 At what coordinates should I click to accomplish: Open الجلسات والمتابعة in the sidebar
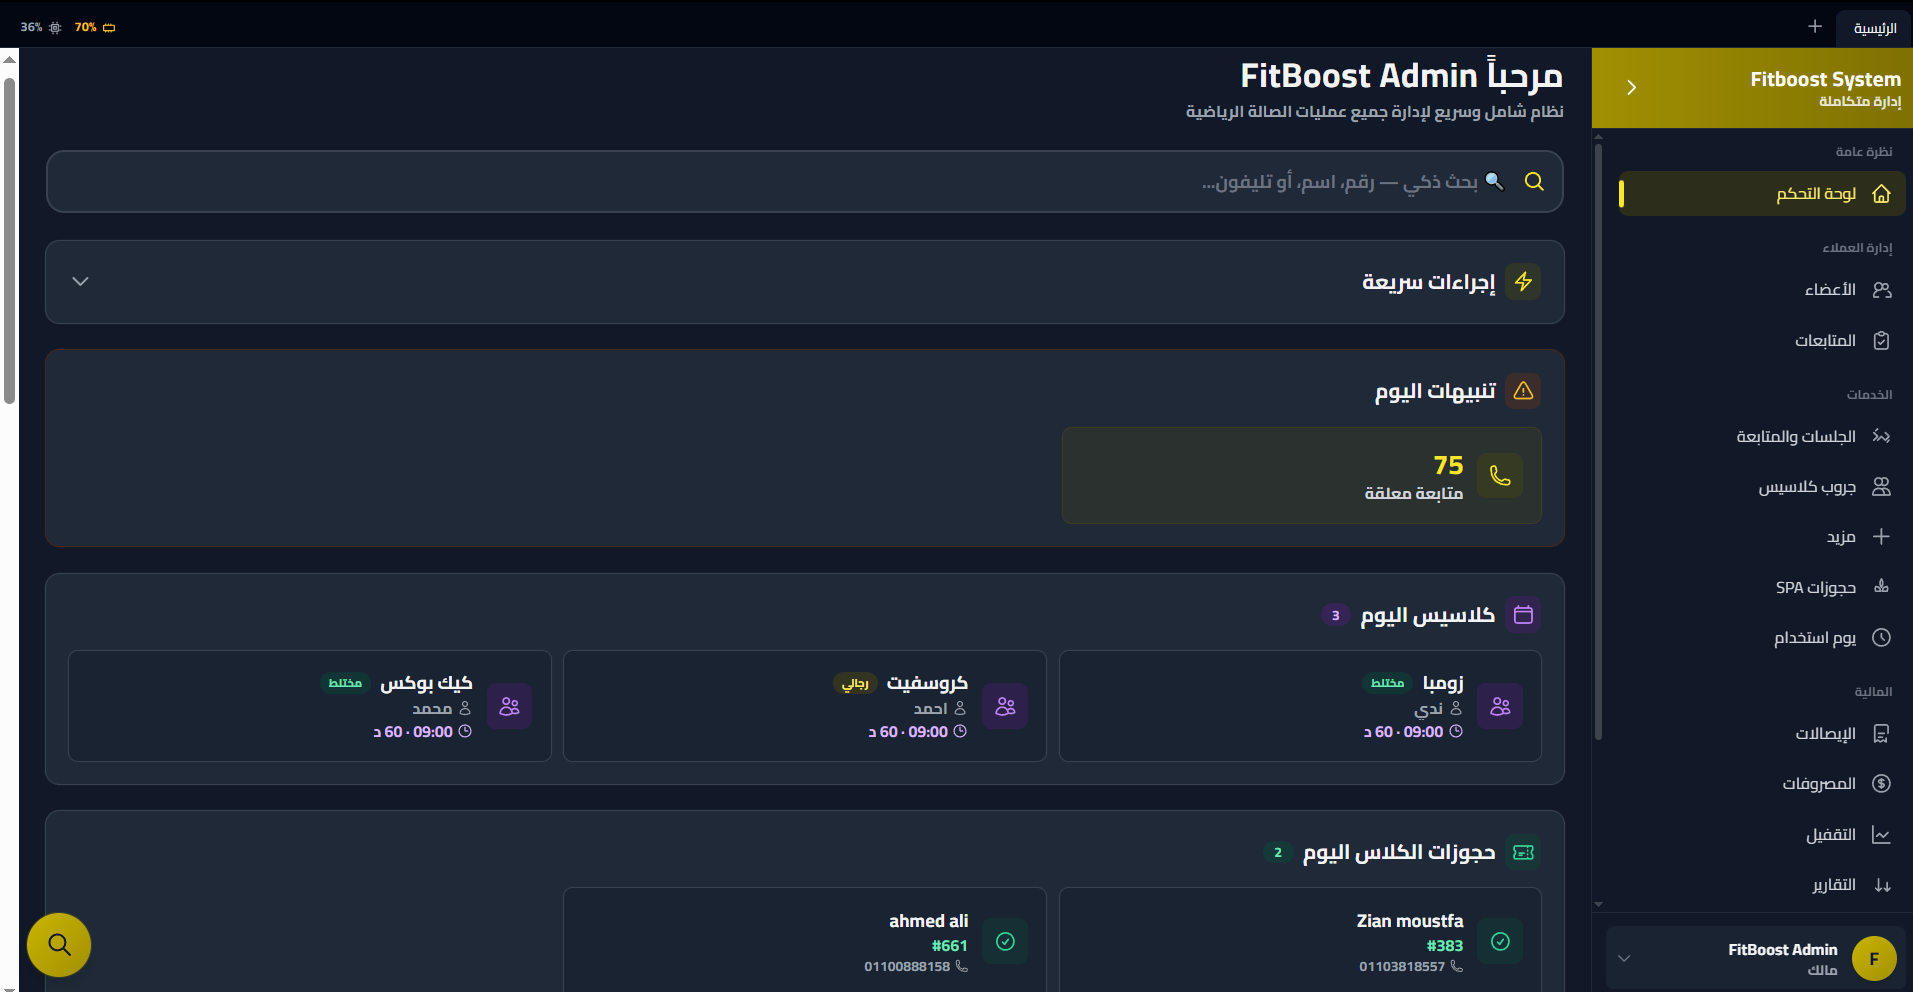1762,436
